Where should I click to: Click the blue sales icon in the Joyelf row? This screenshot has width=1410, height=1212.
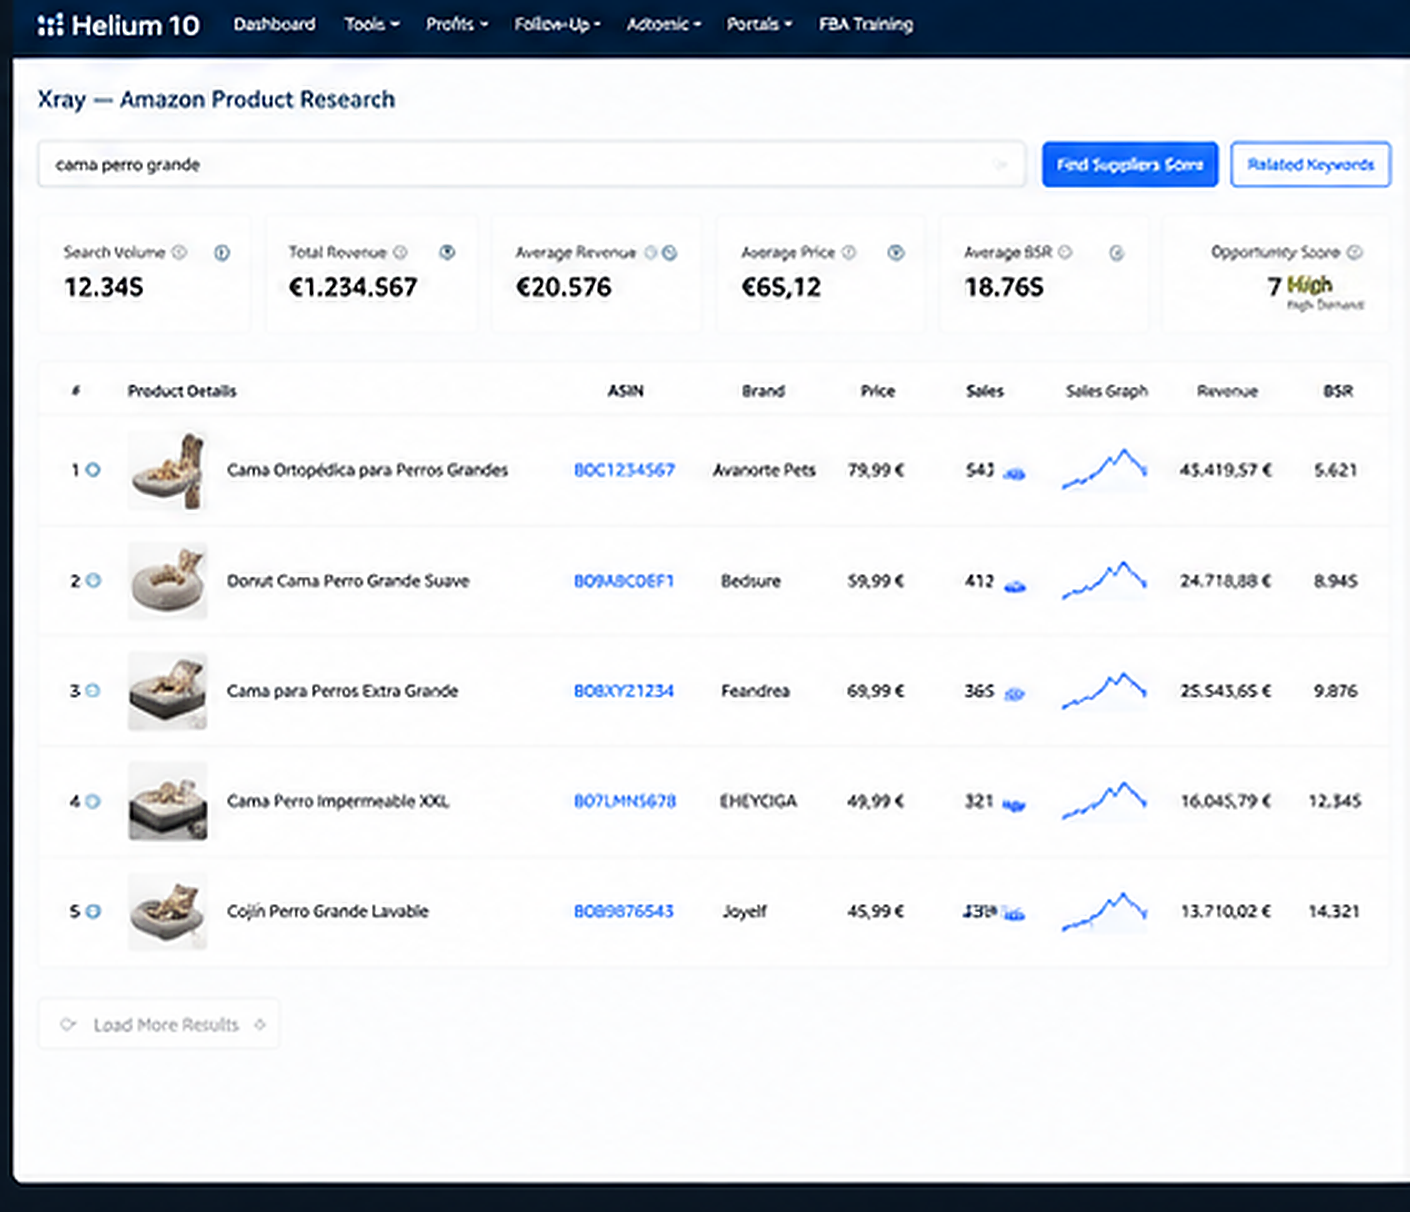1013,914
